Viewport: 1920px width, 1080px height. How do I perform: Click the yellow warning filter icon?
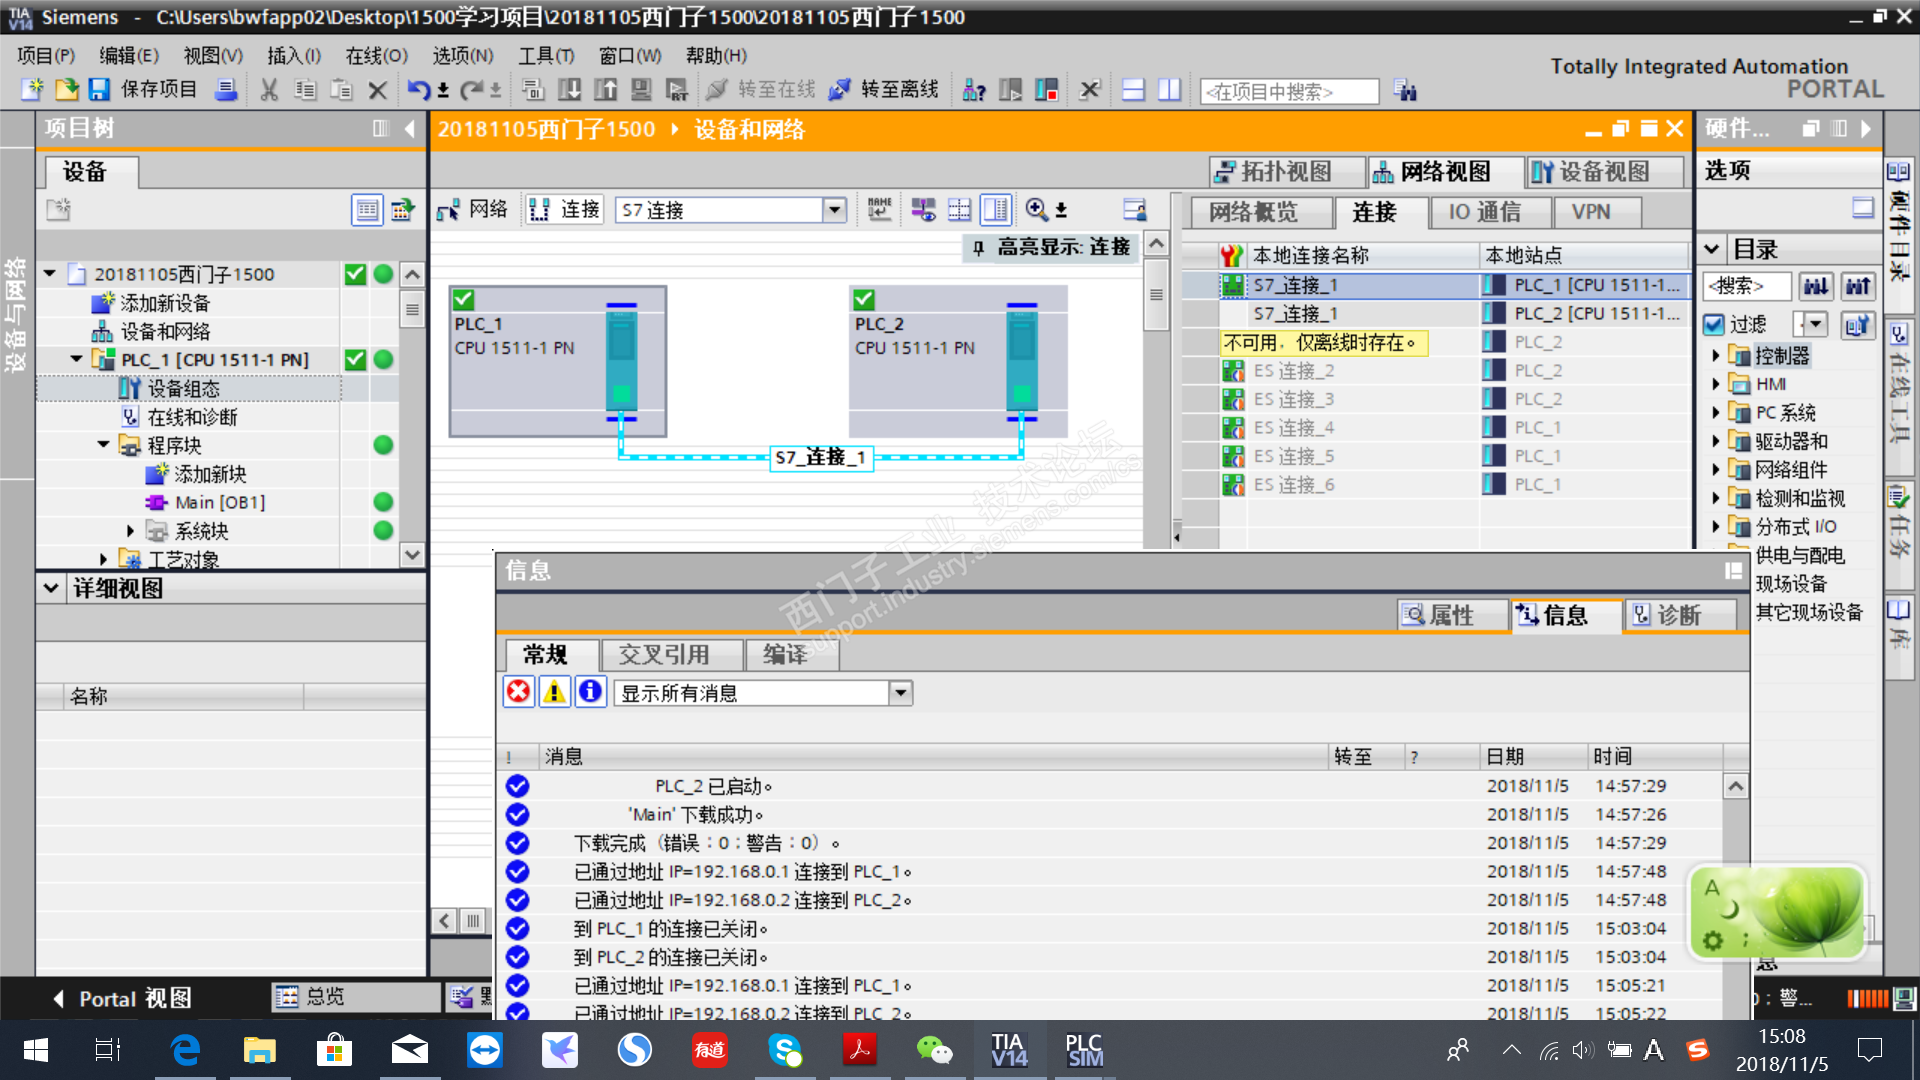tap(554, 692)
